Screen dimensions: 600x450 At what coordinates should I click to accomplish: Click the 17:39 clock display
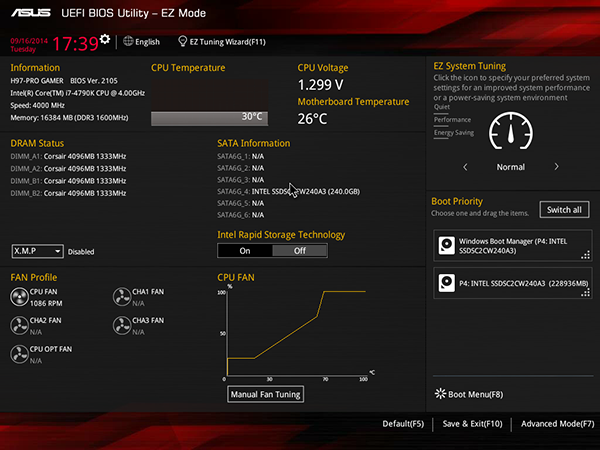75,44
